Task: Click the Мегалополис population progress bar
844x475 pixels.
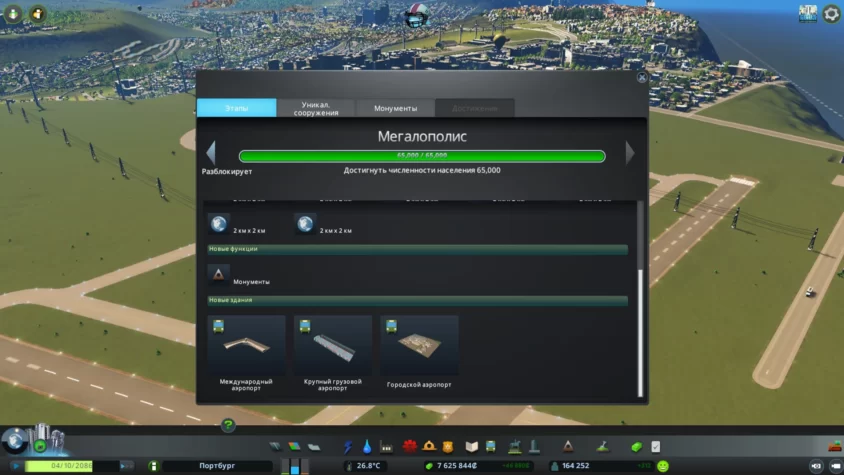Action: click(422, 156)
